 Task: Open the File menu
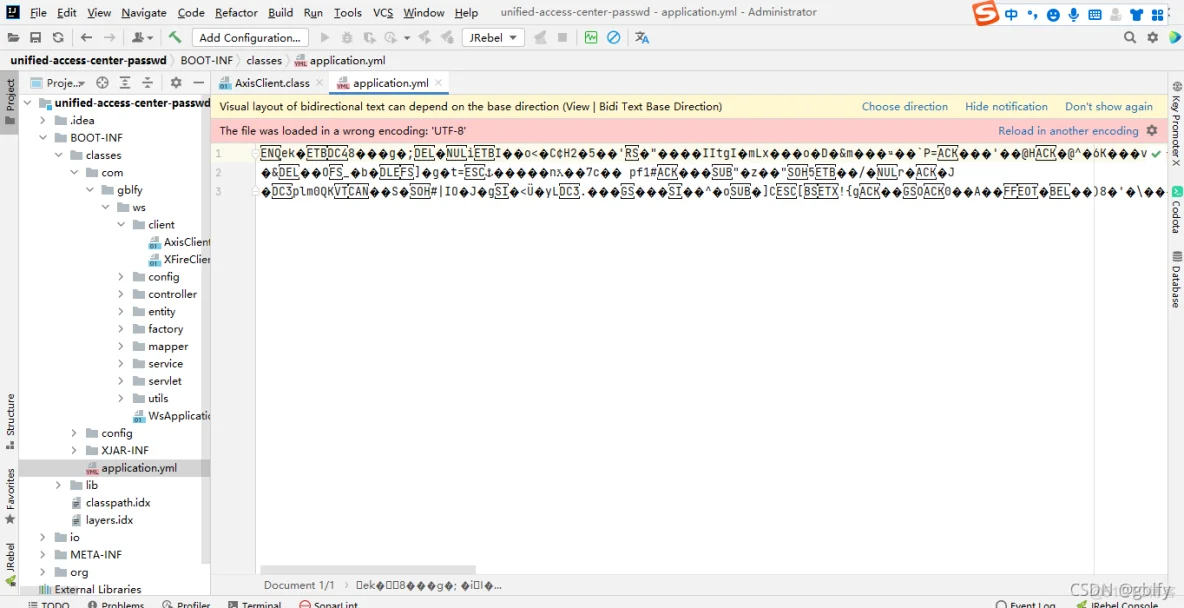tap(38, 13)
